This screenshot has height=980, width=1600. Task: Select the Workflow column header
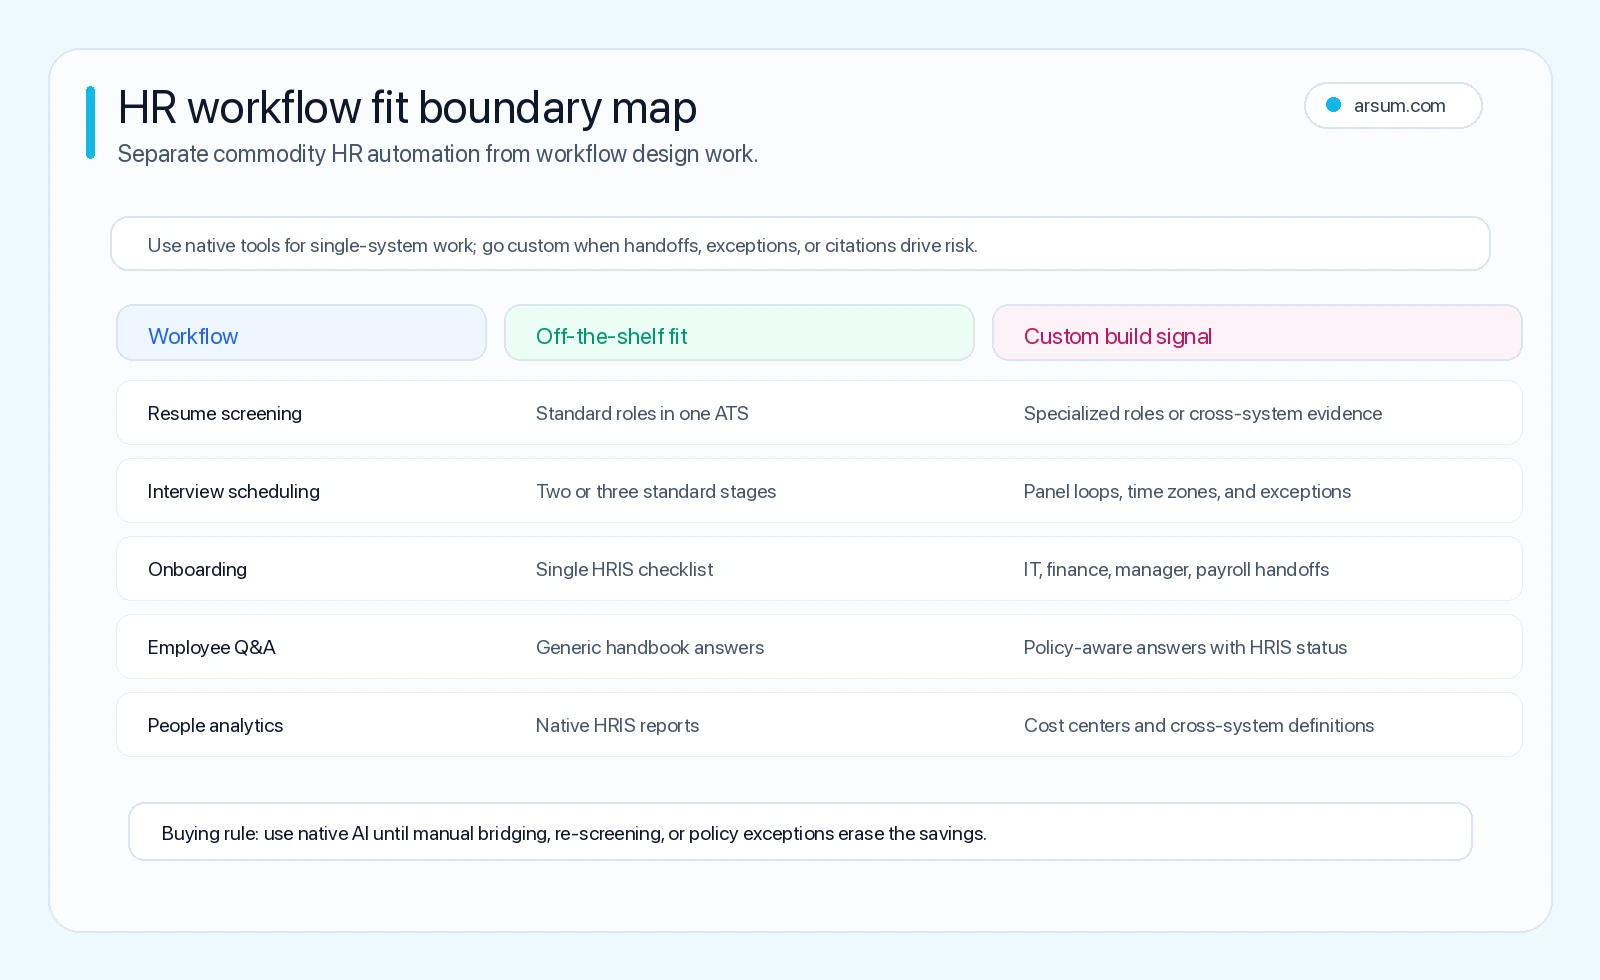pos(301,333)
